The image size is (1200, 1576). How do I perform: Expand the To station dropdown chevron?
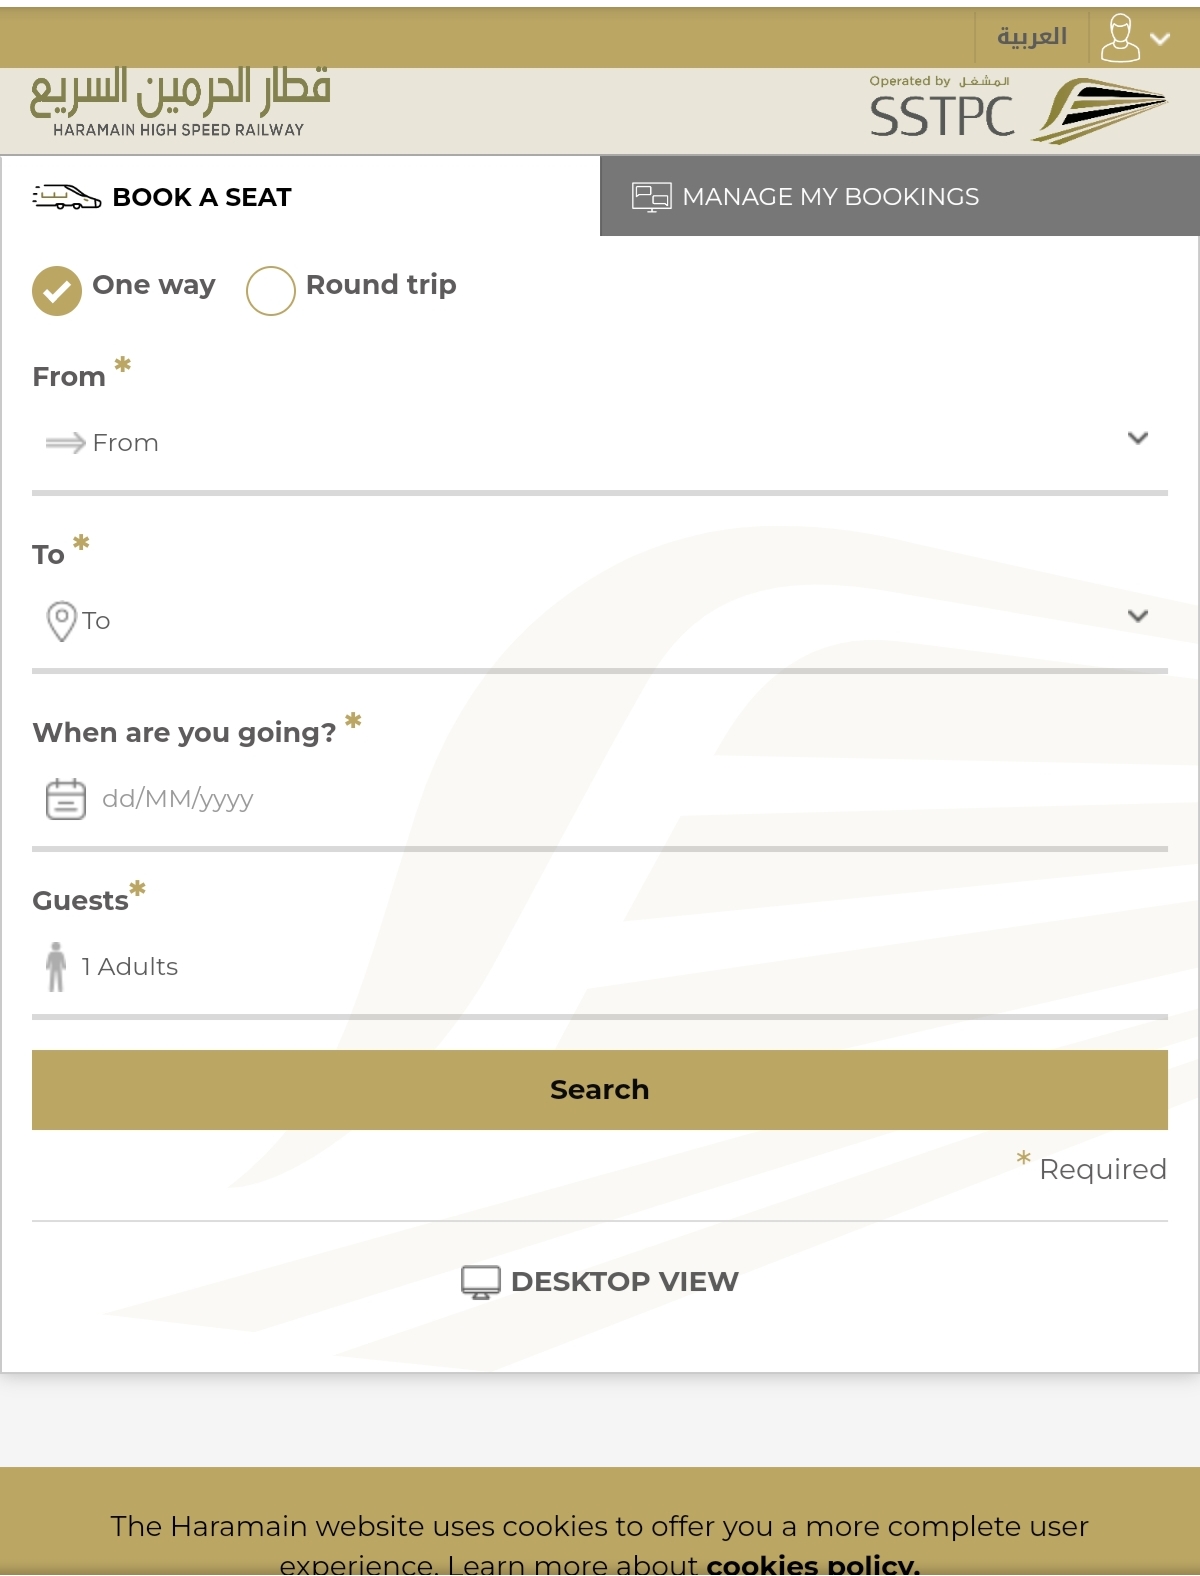pos(1138,616)
